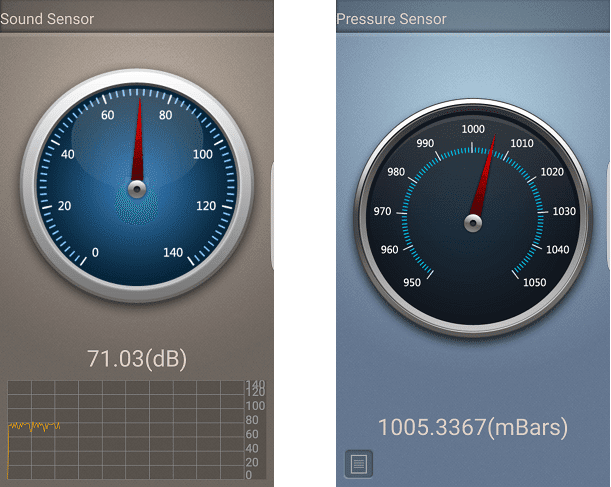Viewport: 611px width, 487px height.
Task: Click the 100 label on the sound graph axis
Action: (x=255, y=406)
